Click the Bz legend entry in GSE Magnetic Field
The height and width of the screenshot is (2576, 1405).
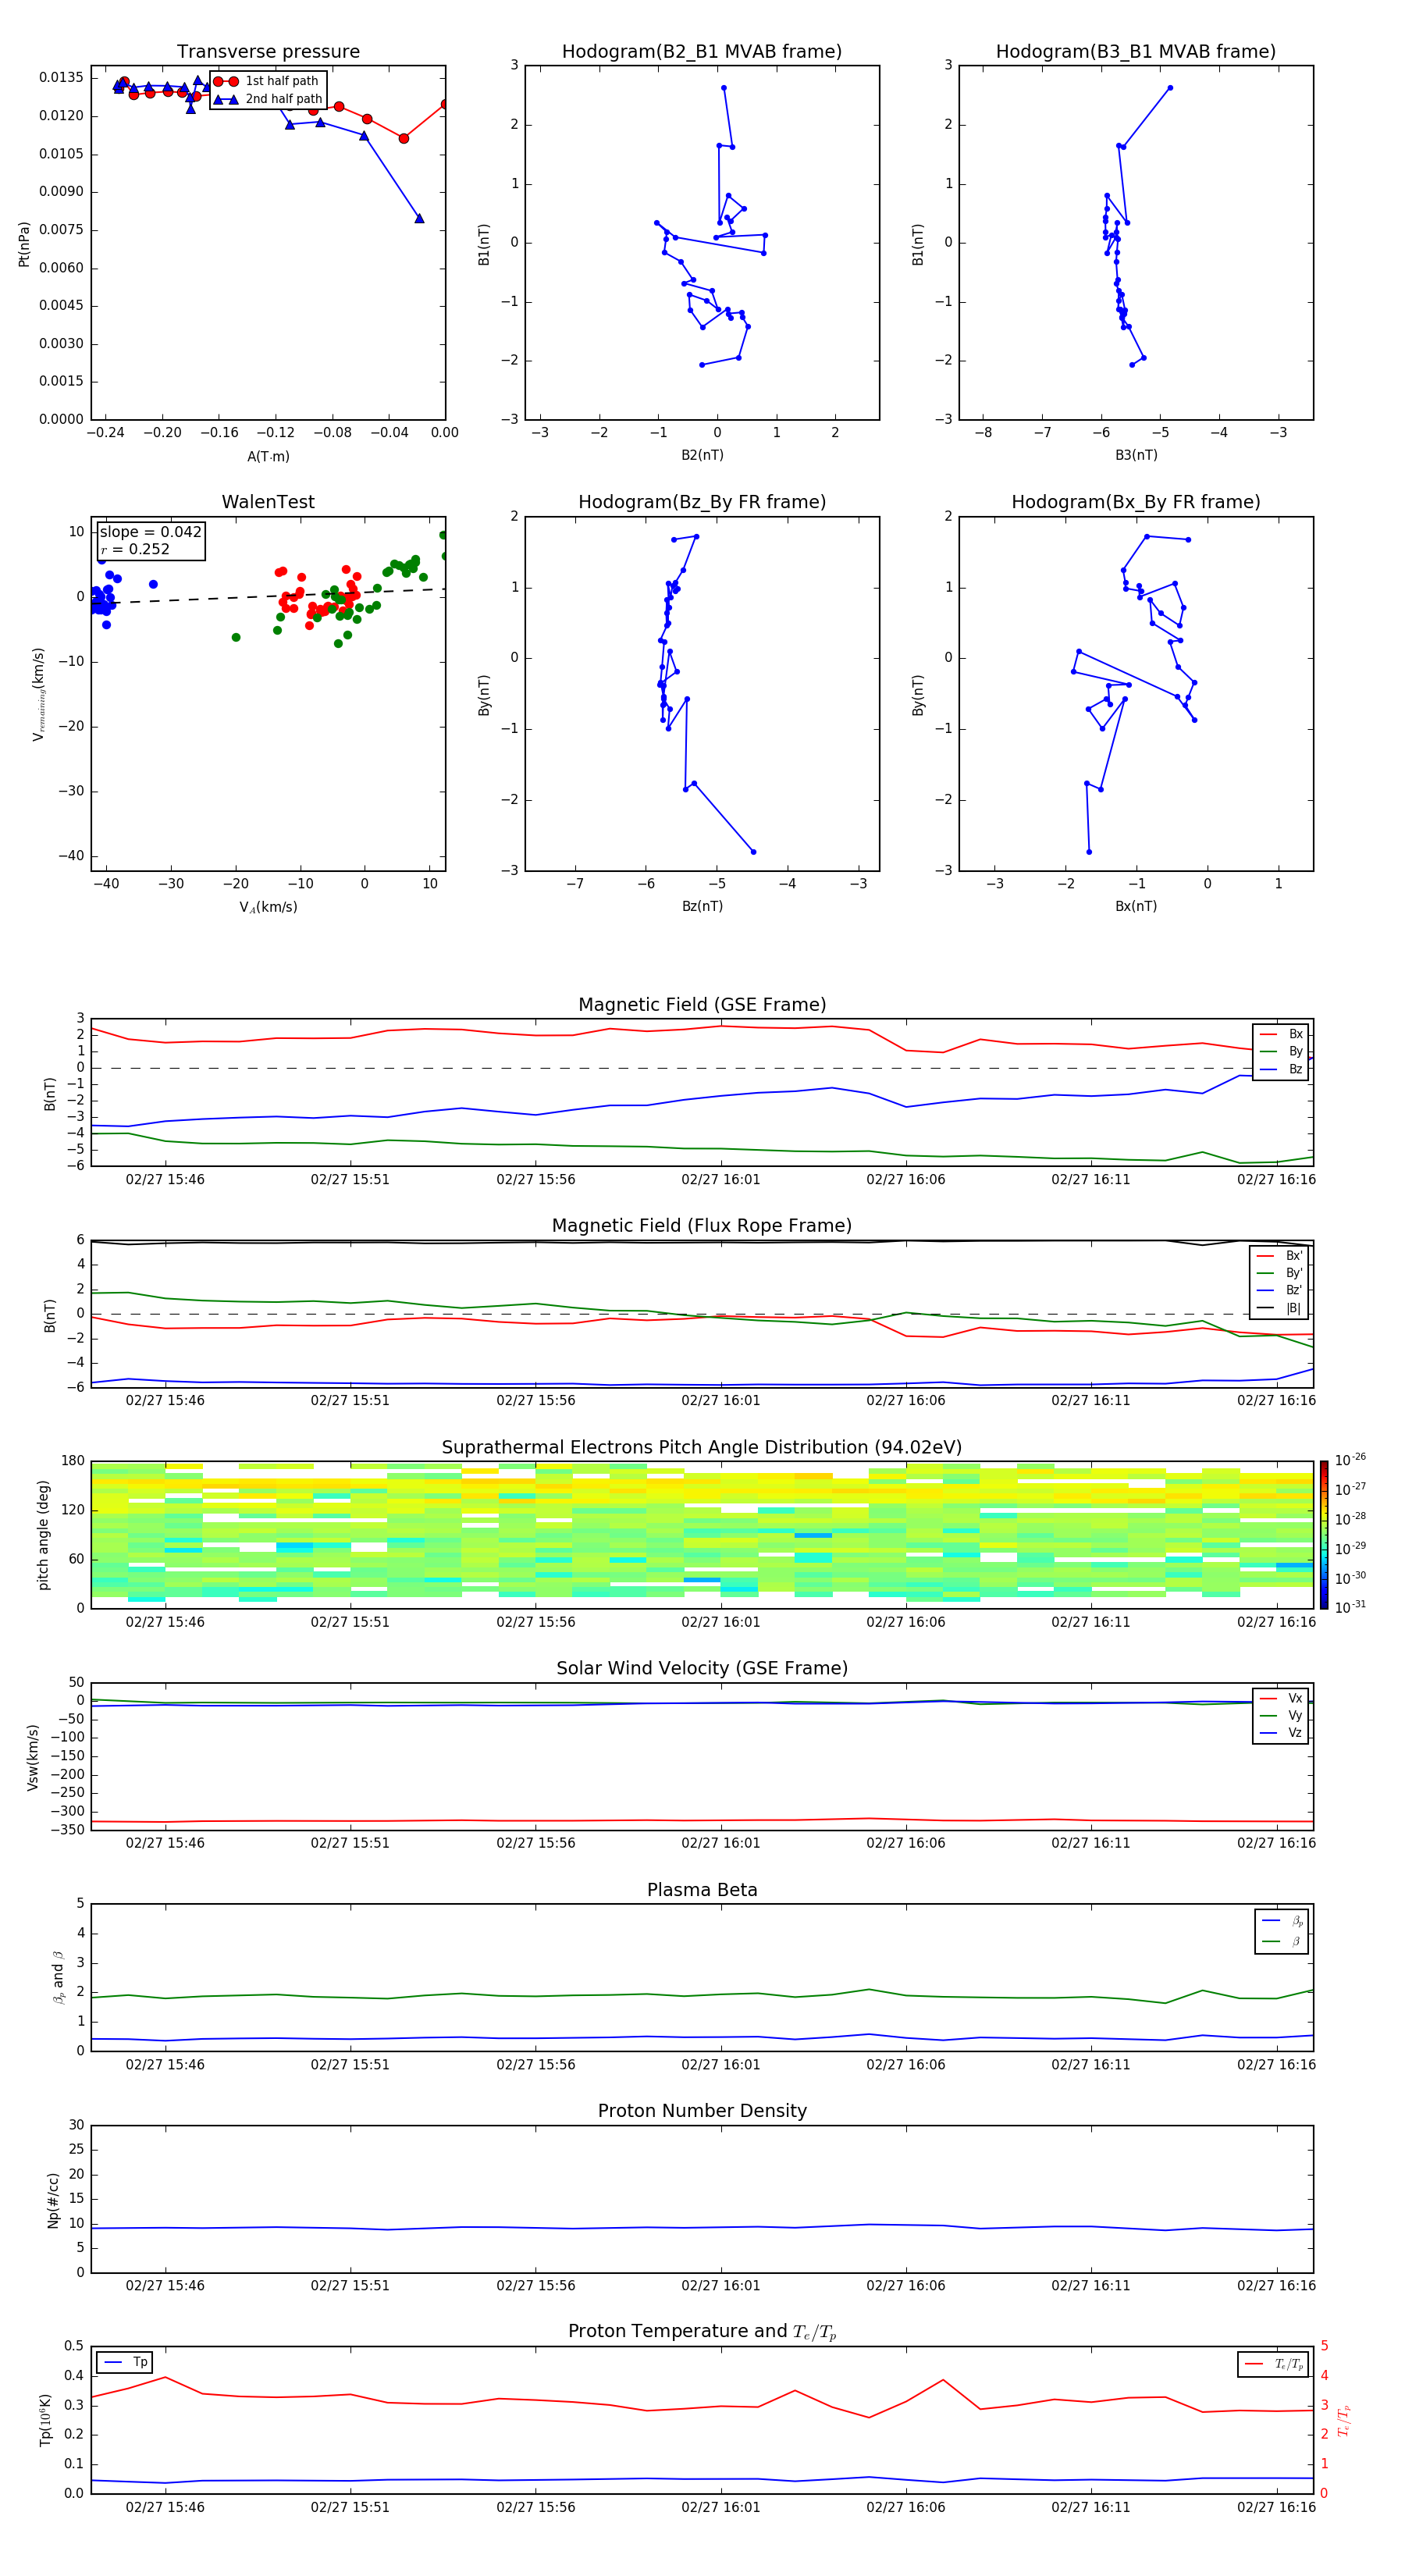pyautogui.click(x=1281, y=1069)
